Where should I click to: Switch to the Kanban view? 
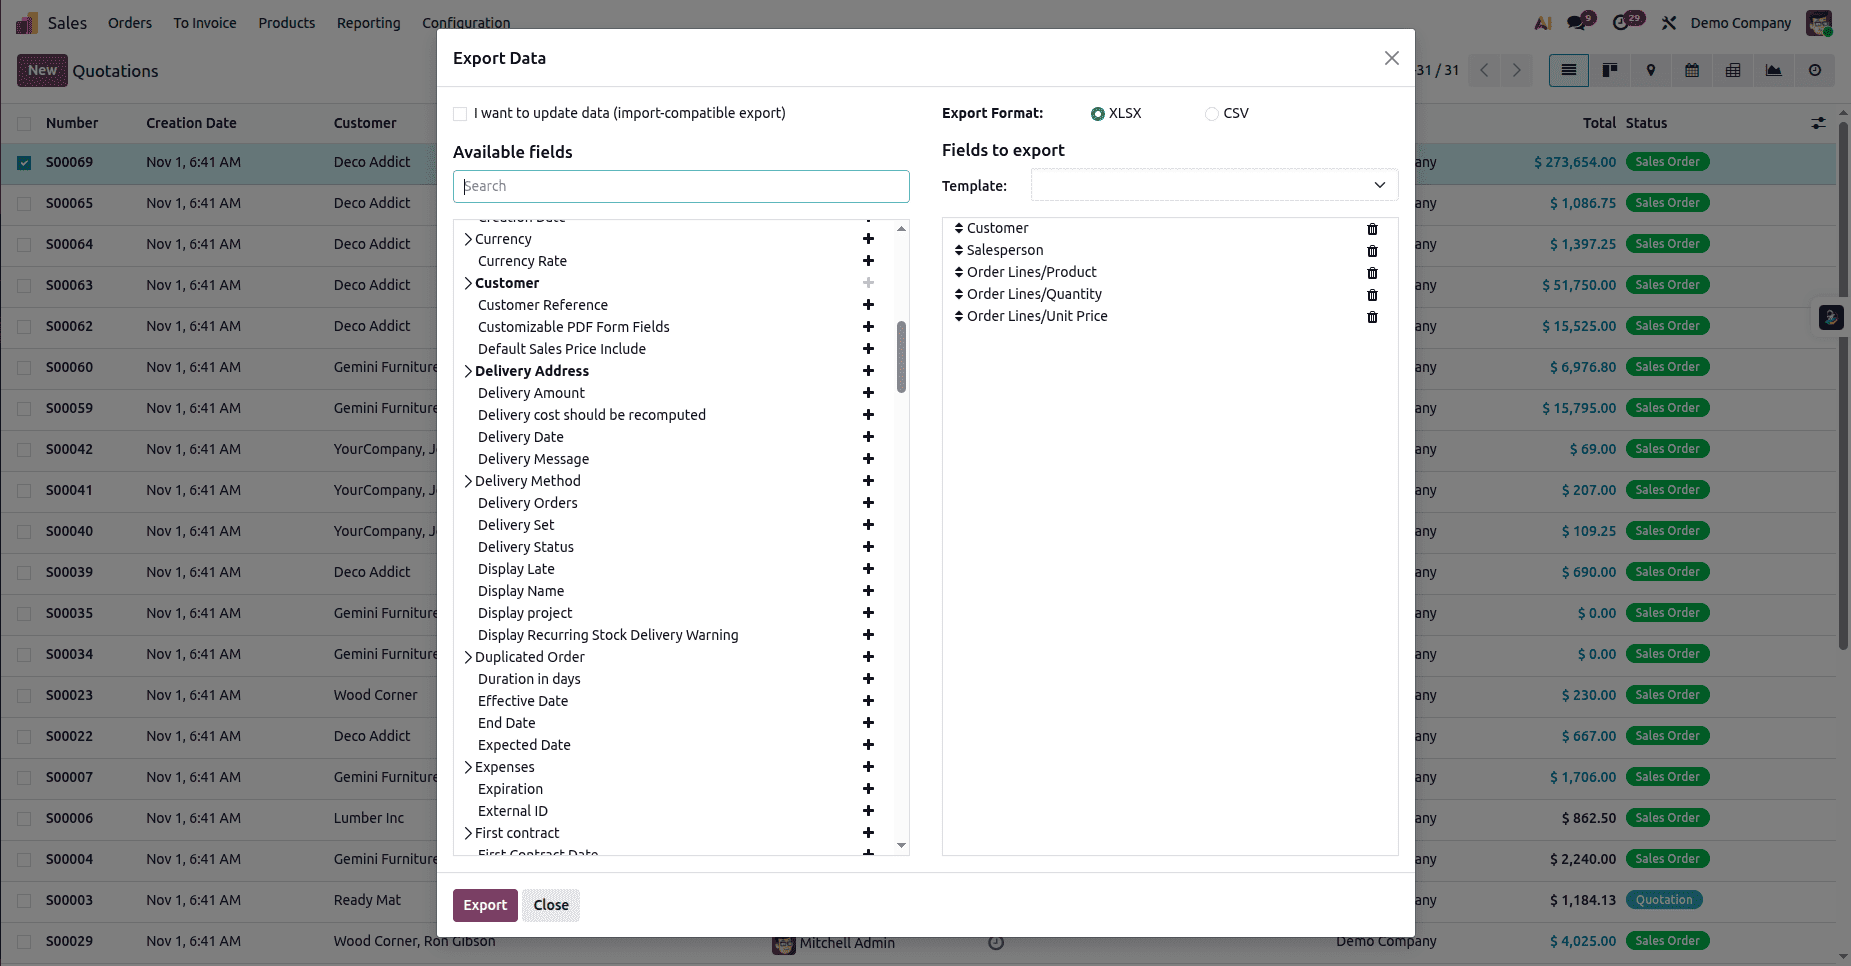tap(1609, 70)
